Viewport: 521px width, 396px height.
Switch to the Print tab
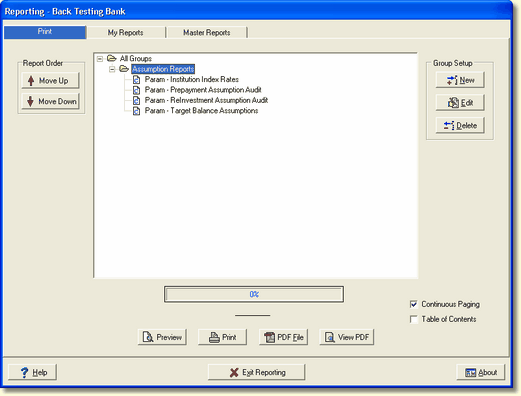point(45,32)
